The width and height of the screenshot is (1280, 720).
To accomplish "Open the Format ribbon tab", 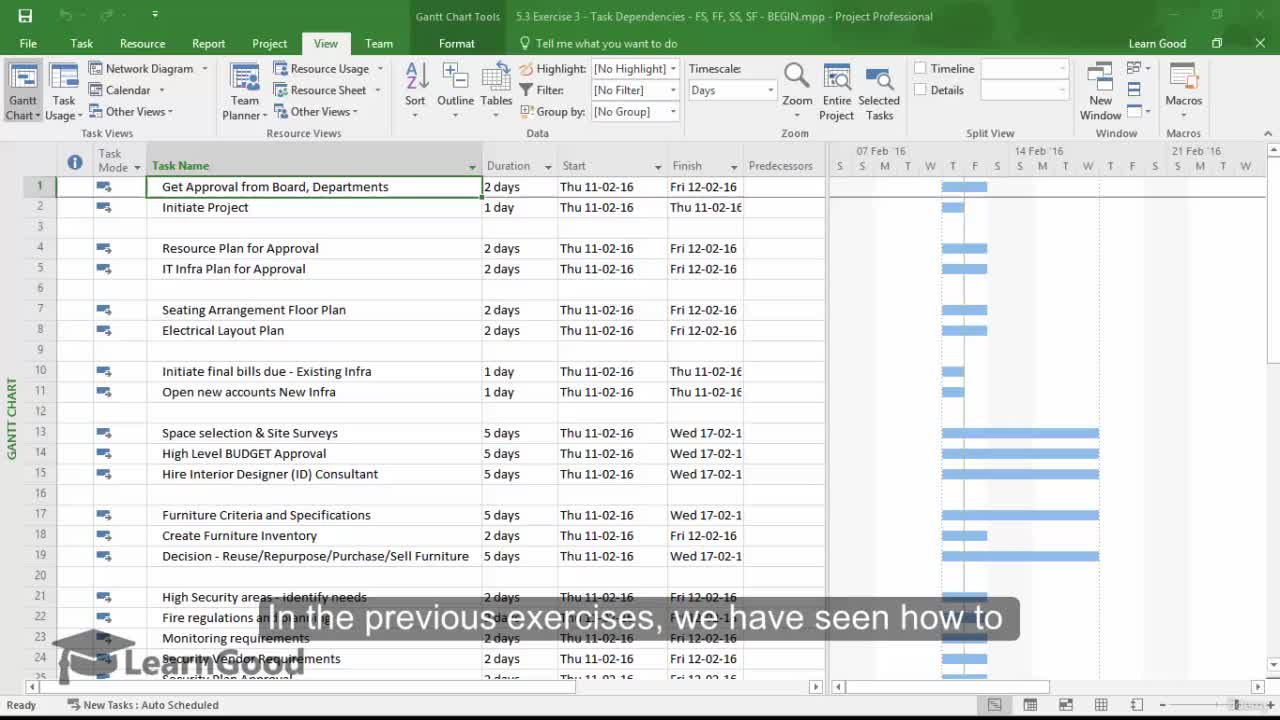I will (456, 44).
